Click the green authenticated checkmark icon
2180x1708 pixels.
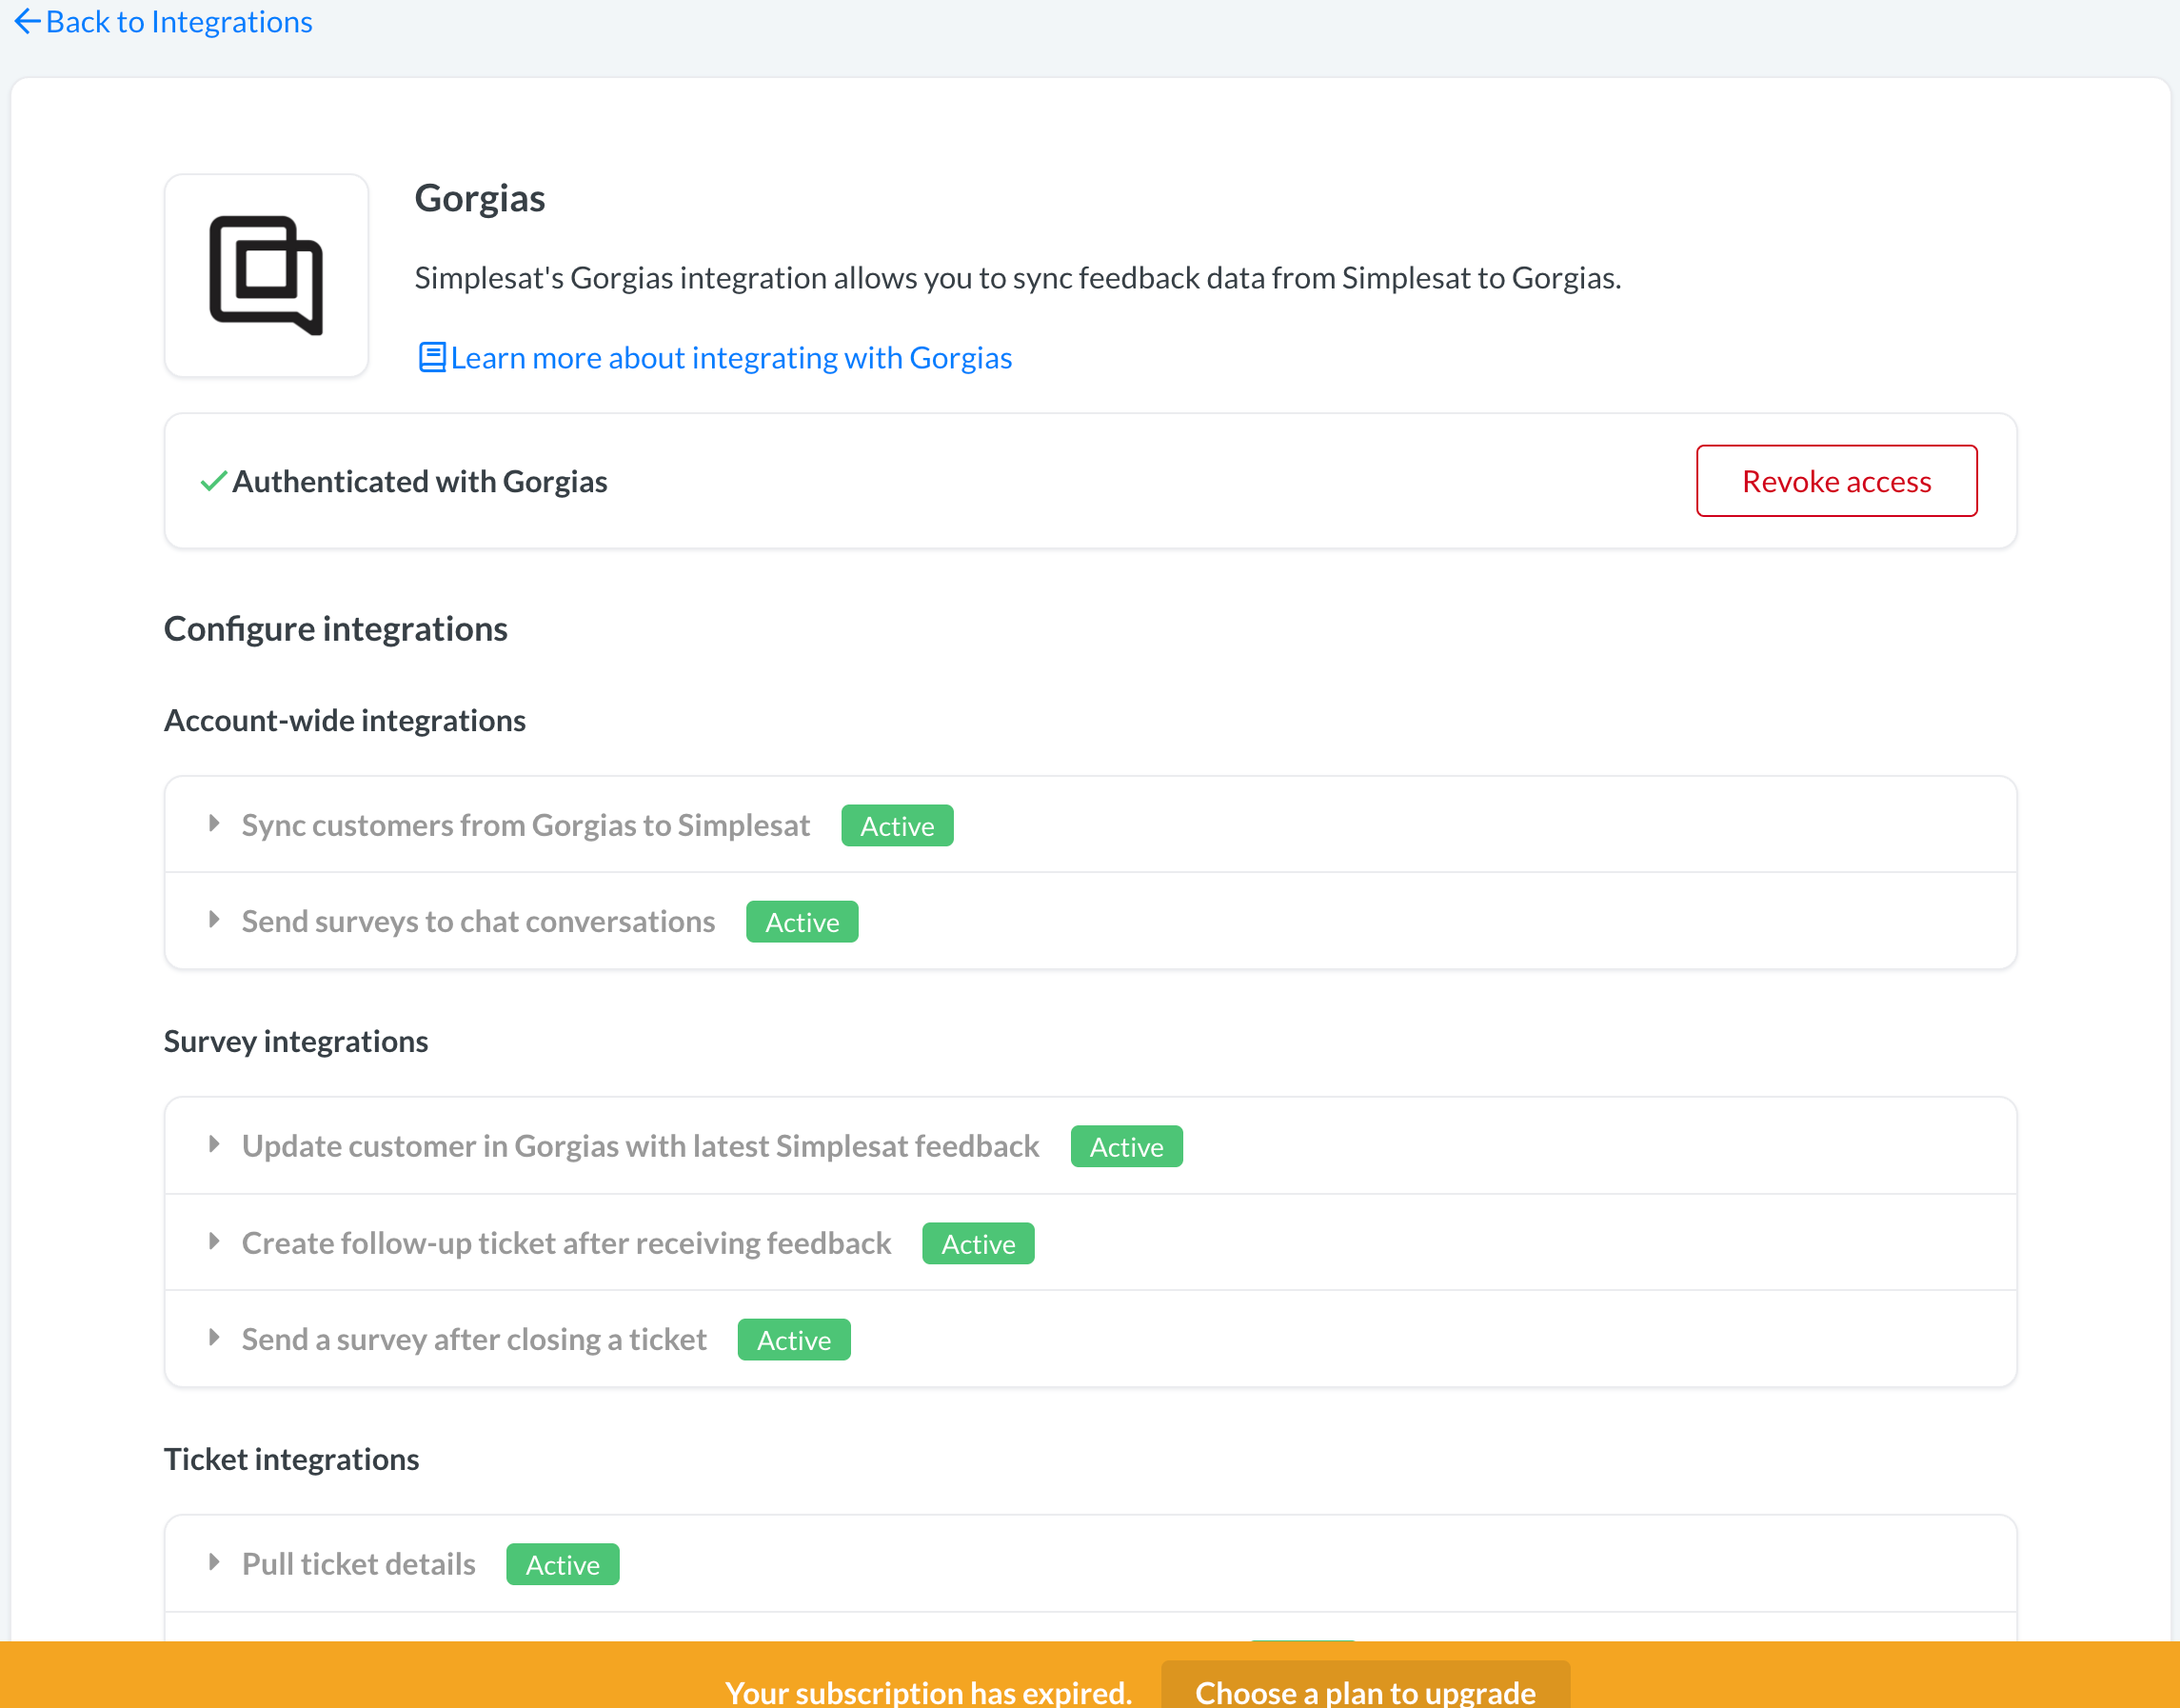pyautogui.click(x=214, y=481)
